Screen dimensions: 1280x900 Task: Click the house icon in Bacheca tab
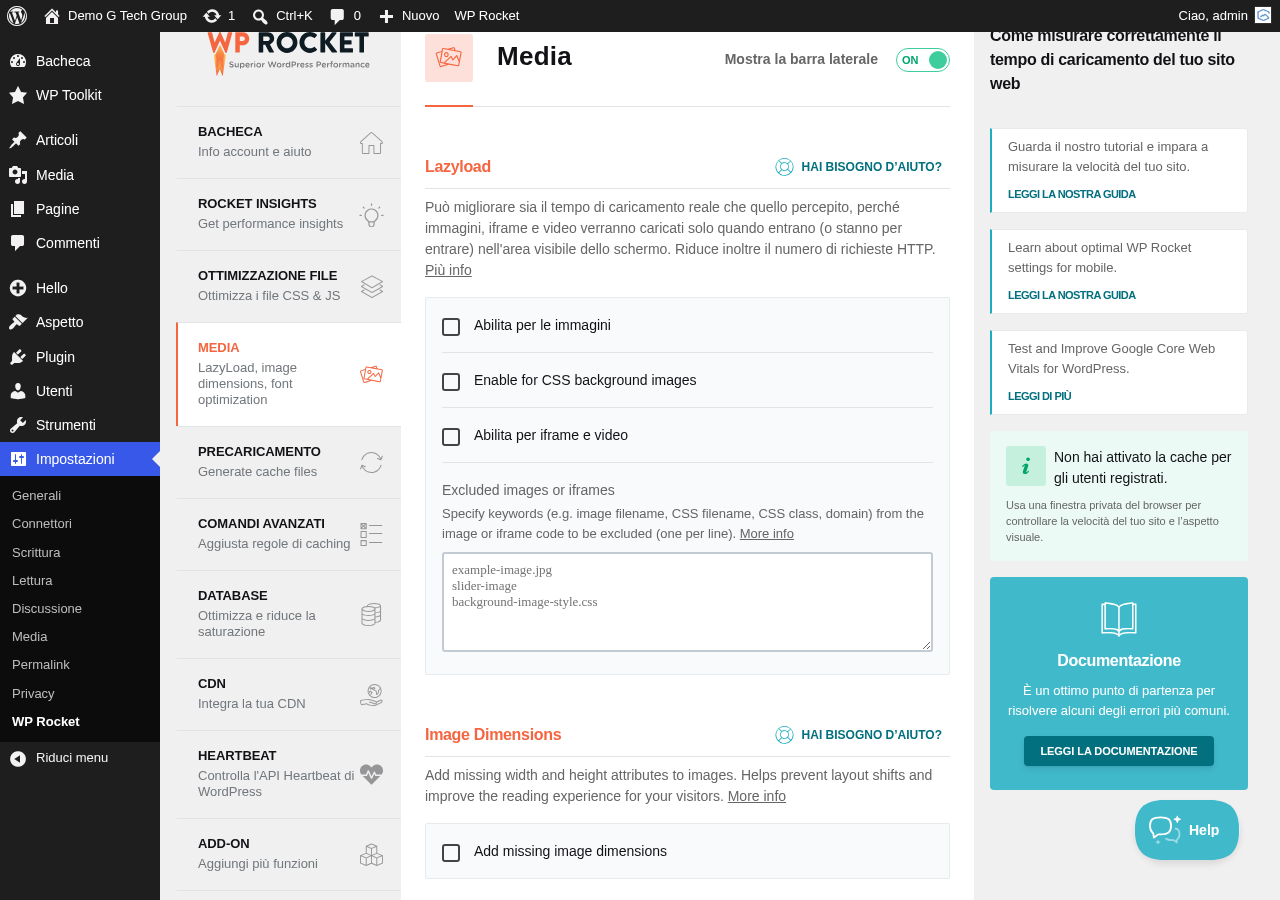(371, 143)
